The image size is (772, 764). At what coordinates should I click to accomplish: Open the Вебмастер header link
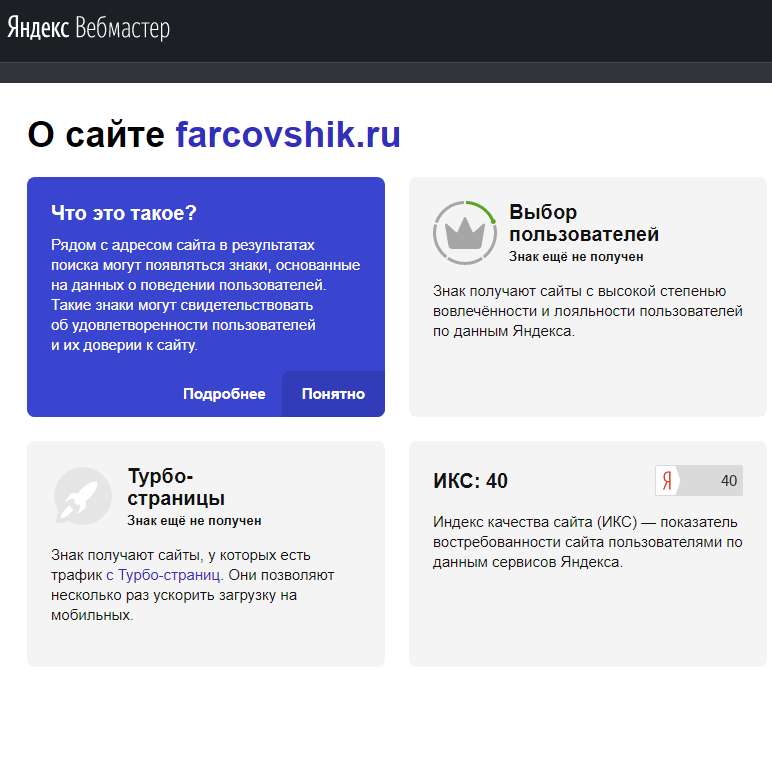point(123,28)
